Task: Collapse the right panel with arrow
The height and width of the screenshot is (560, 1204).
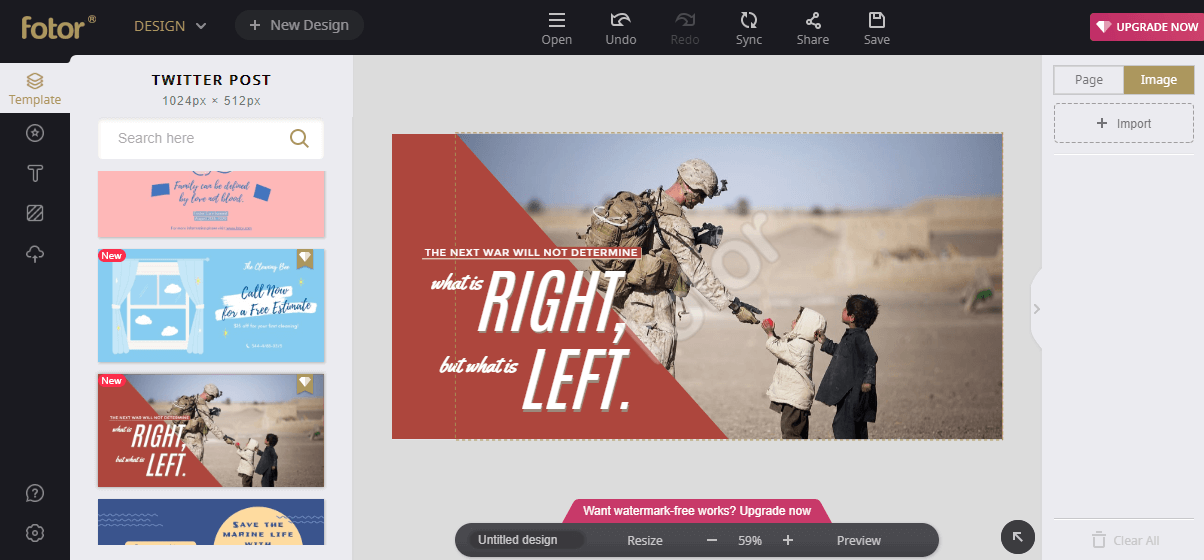Action: click(1036, 309)
